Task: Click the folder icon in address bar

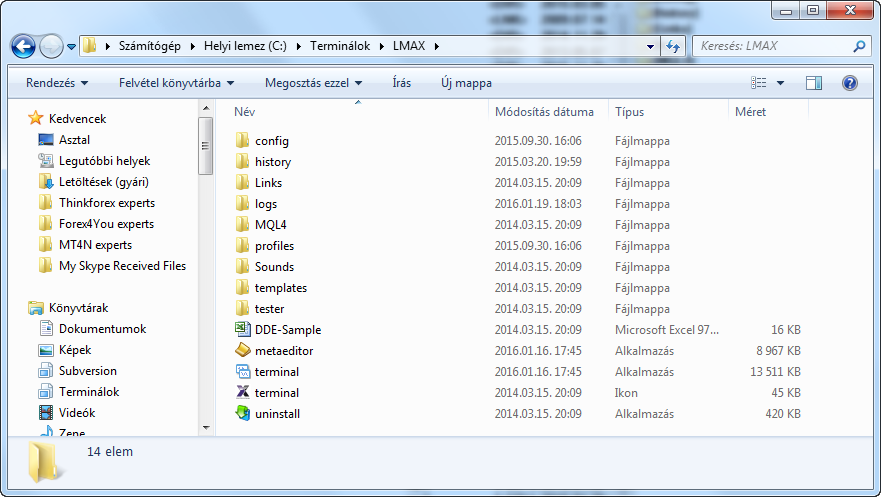Action: pos(89,45)
